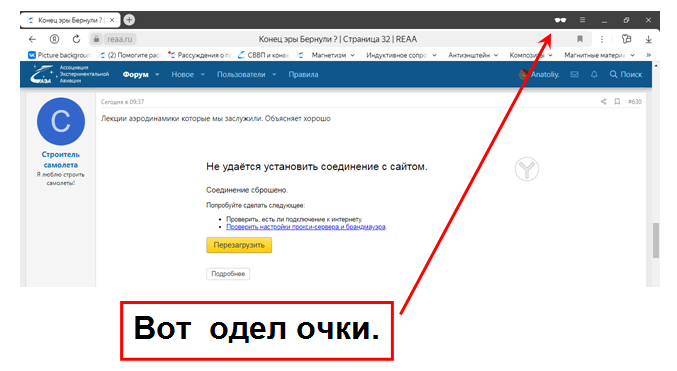Expand the dropdown arrow next to 'Новое'
The image size is (677, 371).
(202, 75)
